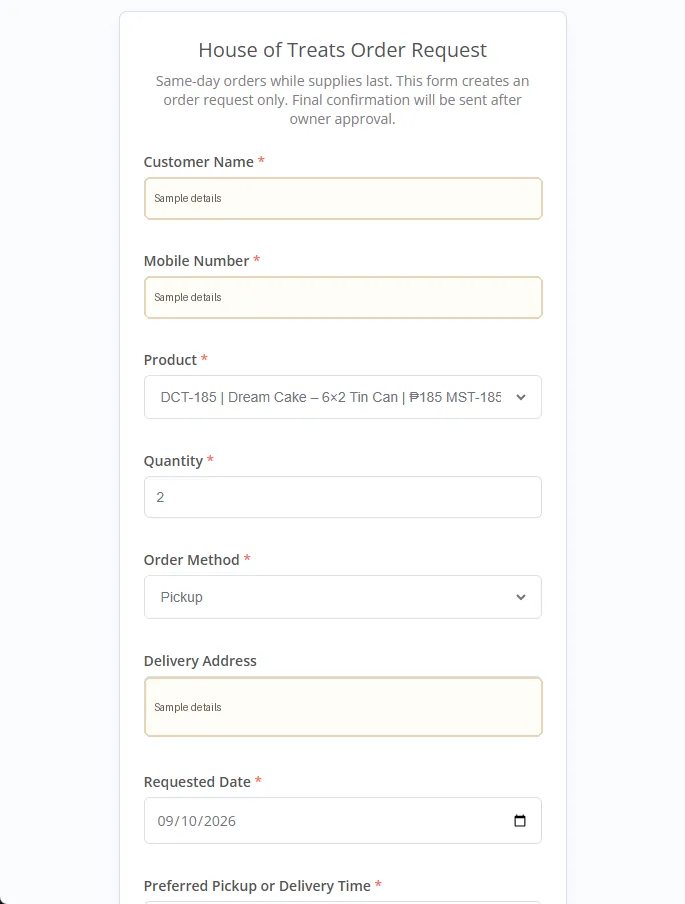The image size is (685, 904).
Task: Click the Preferred Pickup or Delivery Time label
Action: coord(257,886)
